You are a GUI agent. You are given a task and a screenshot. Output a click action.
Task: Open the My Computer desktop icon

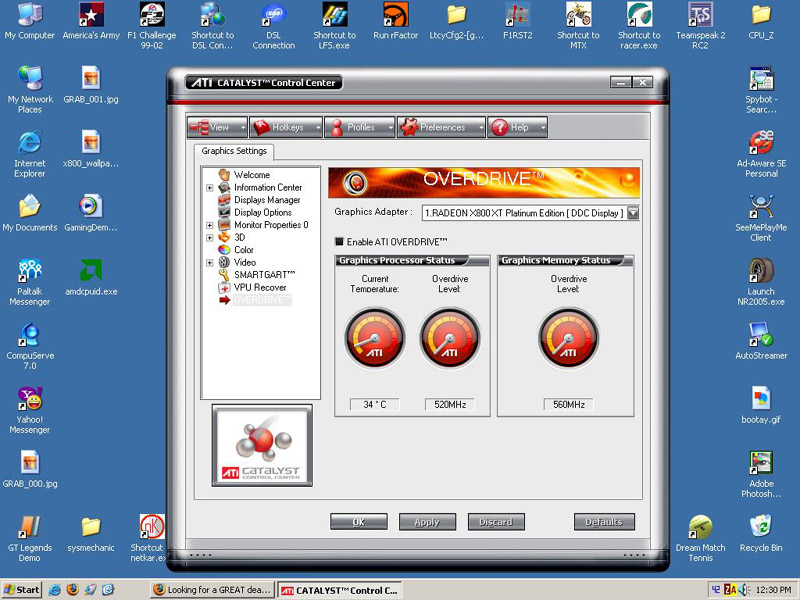[30, 20]
